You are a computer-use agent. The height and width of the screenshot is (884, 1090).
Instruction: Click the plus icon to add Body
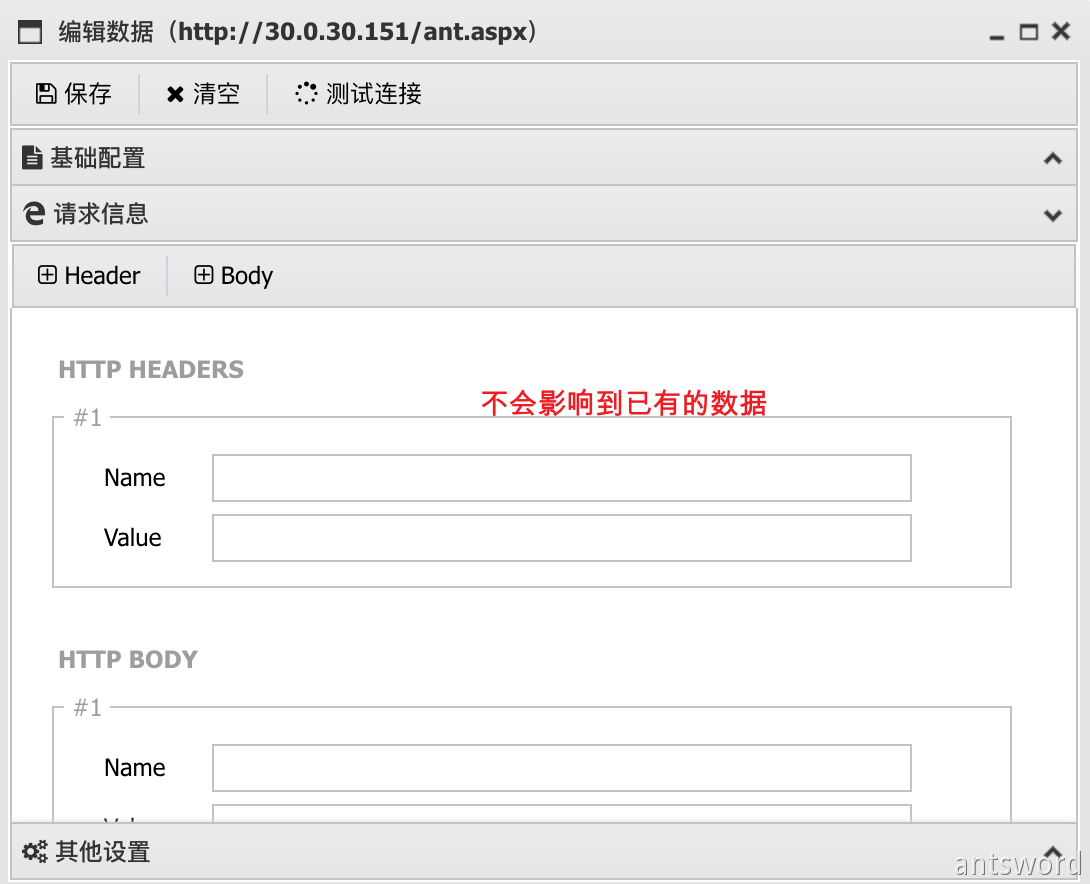pyautogui.click(x=204, y=275)
